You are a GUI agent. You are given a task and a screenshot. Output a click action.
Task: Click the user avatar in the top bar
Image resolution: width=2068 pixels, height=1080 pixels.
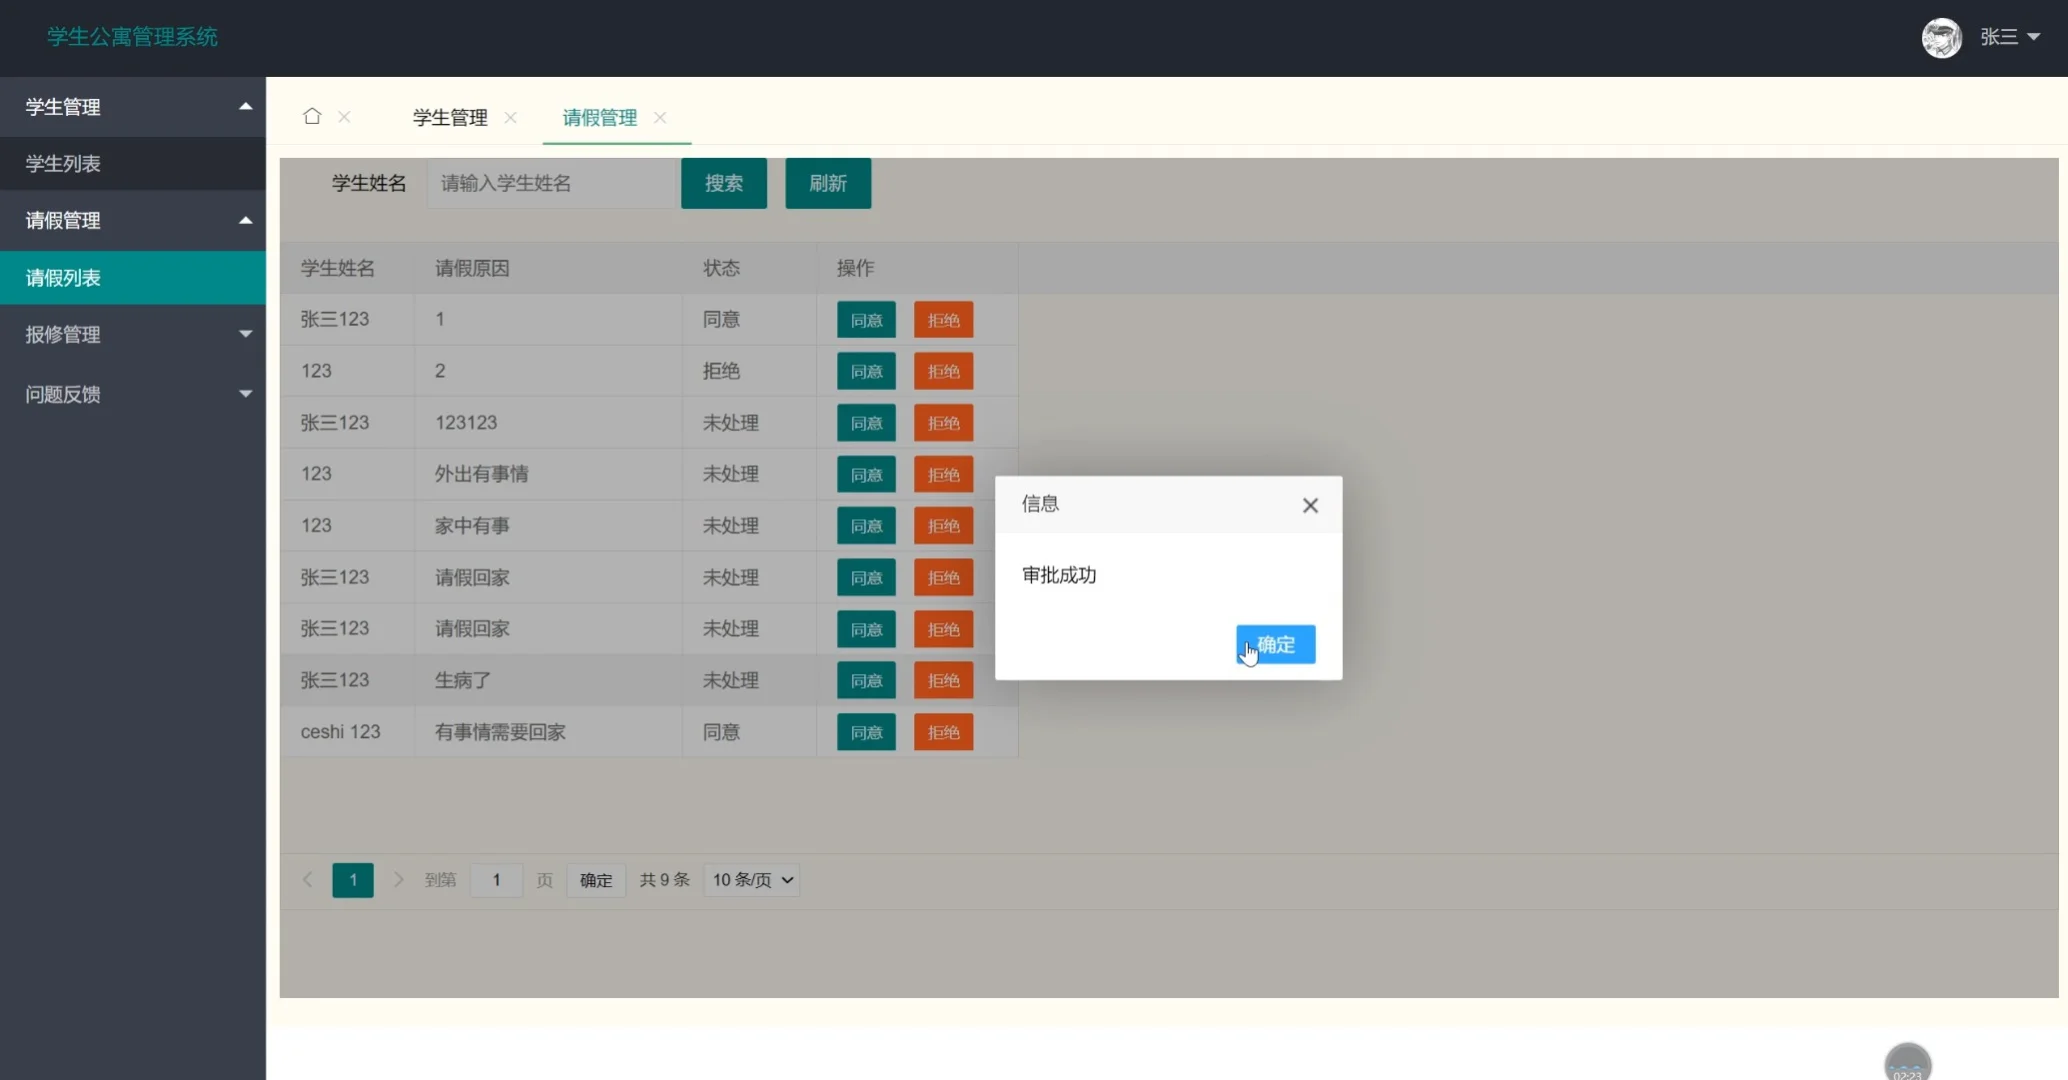1941,37
